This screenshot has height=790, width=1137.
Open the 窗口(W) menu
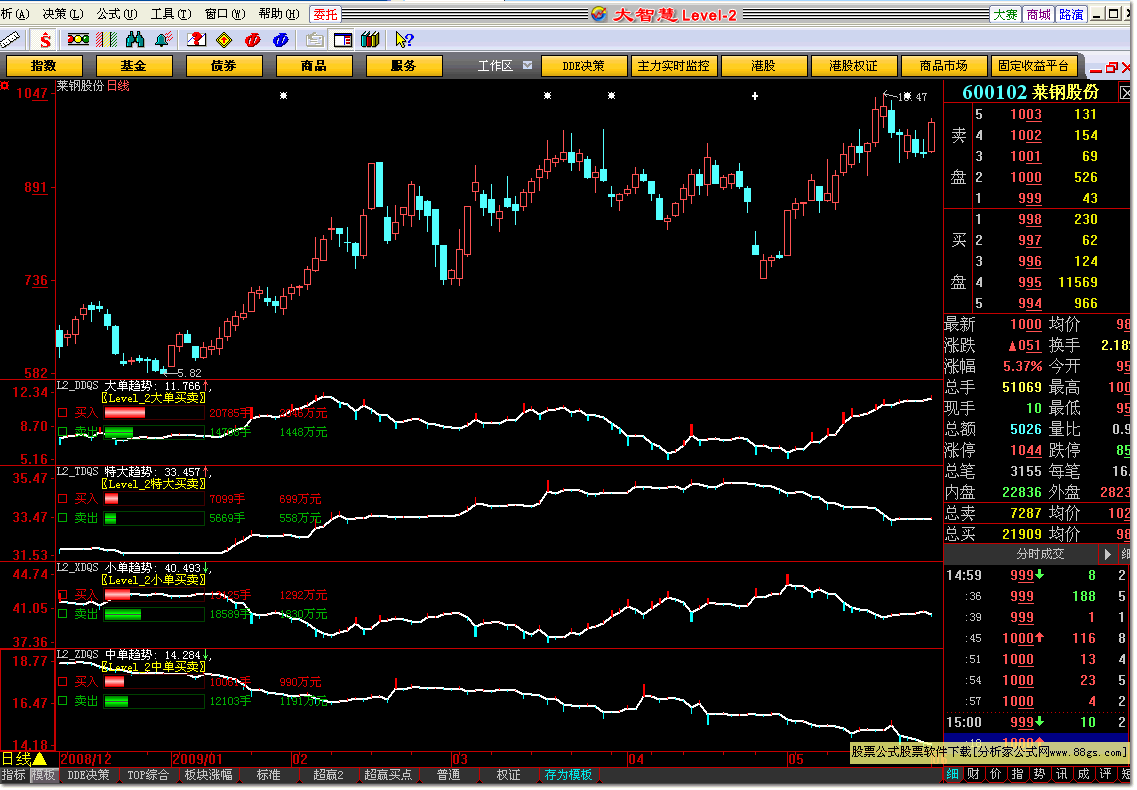pos(225,14)
